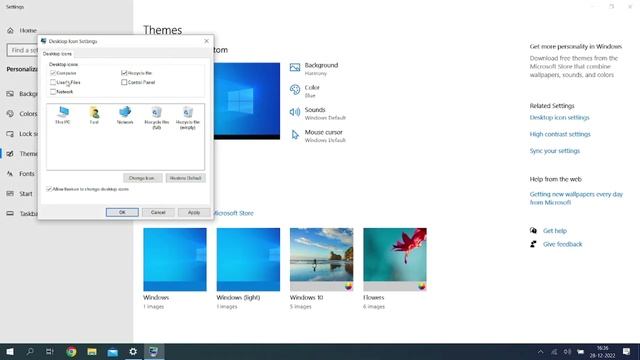This screenshot has width=640, height=360.
Task: Open File Explorer from the taskbar
Action: [92, 351]
